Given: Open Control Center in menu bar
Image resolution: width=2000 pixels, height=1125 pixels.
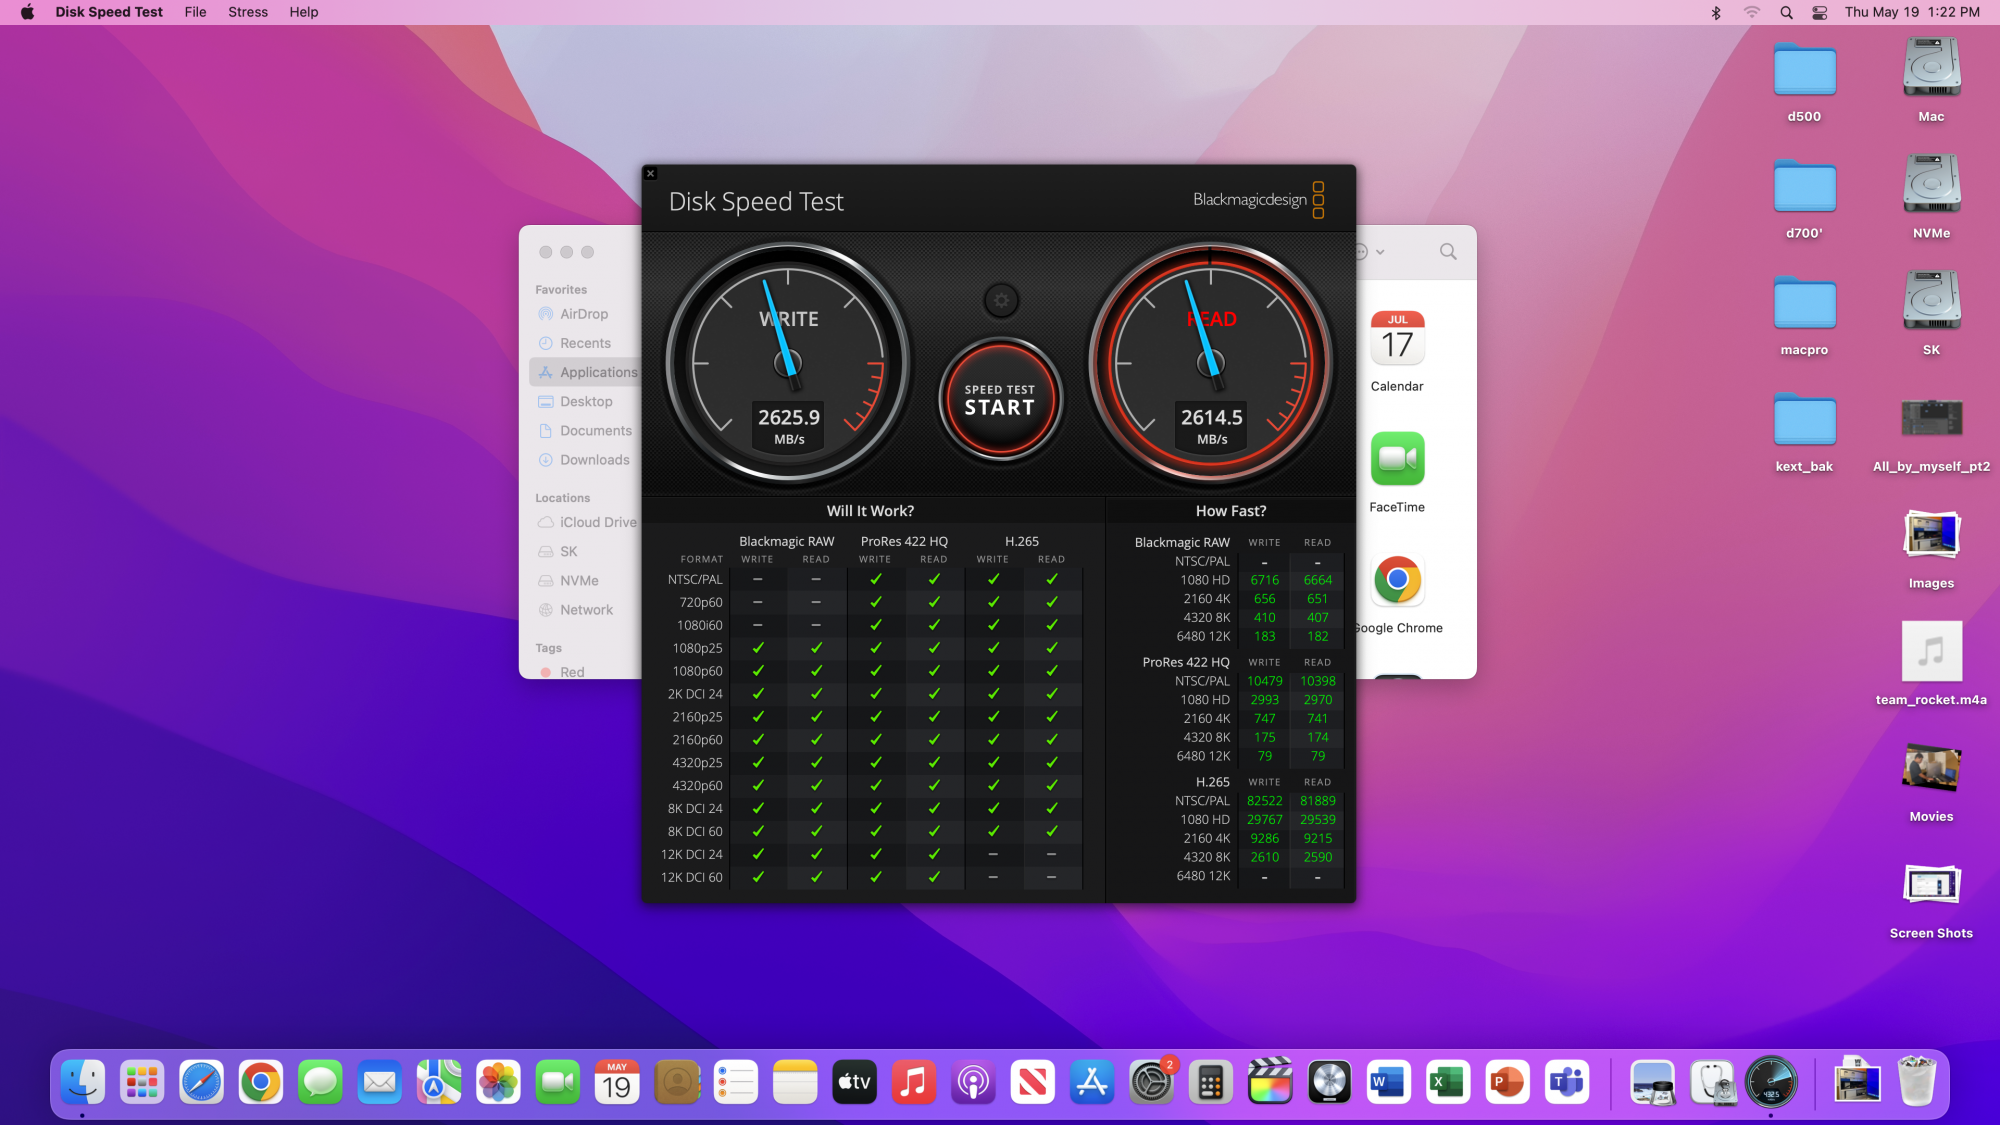Looking at the screenshot, I should pos(1819,12).
